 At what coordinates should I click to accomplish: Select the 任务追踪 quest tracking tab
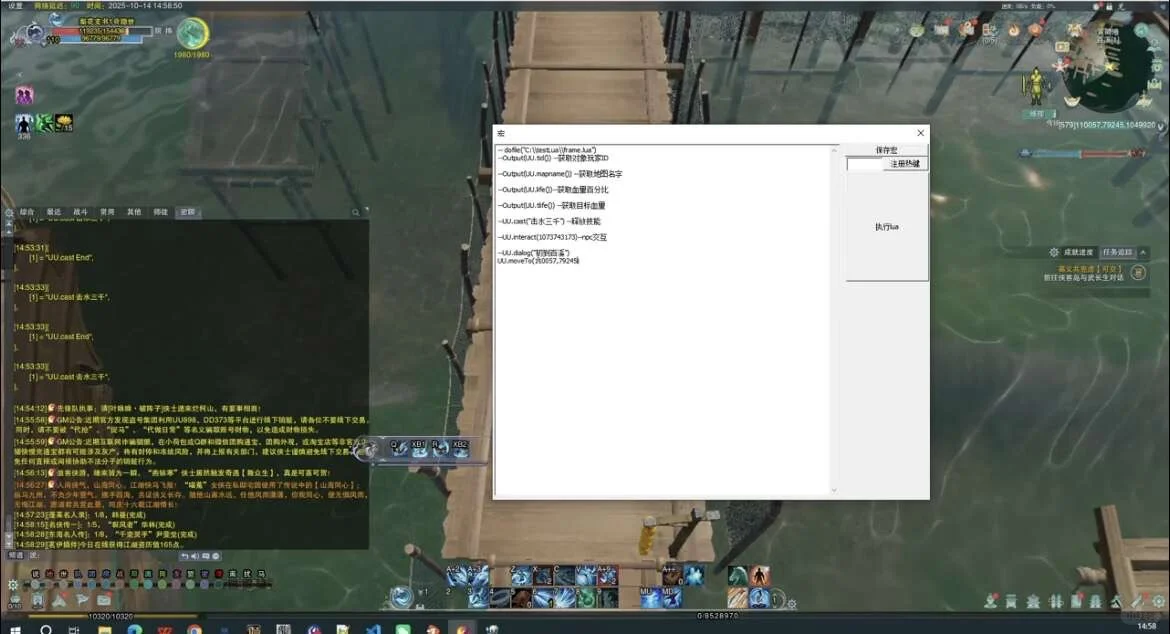pos(1118,252)
